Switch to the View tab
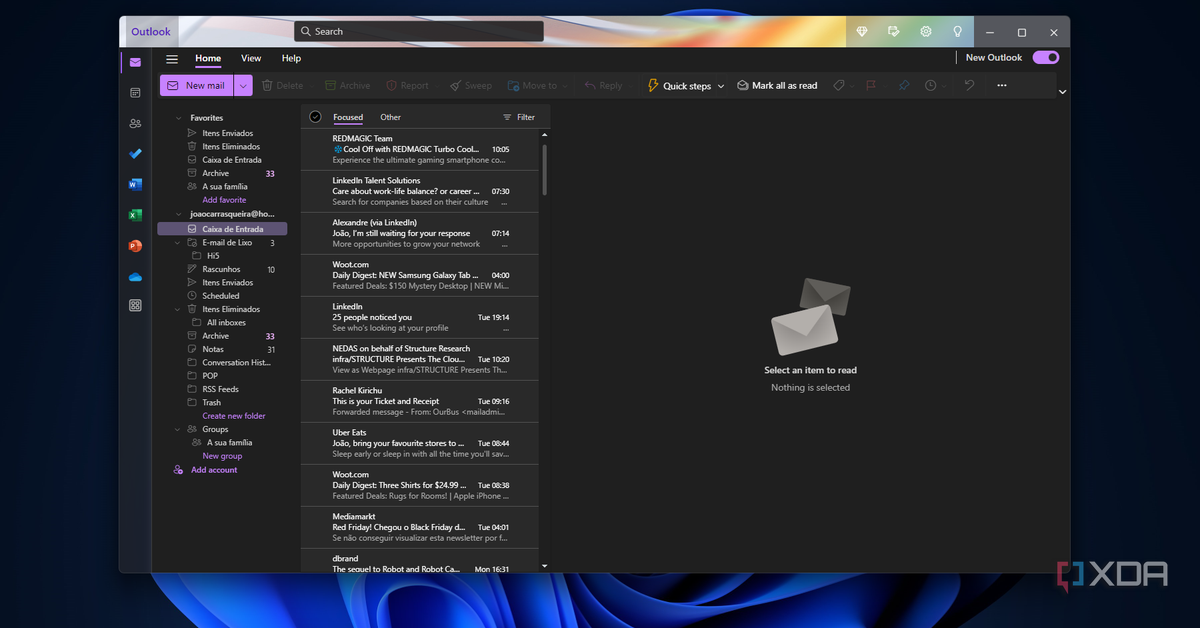Viewport: 1200px width, 628px height. tap(251, 59)
